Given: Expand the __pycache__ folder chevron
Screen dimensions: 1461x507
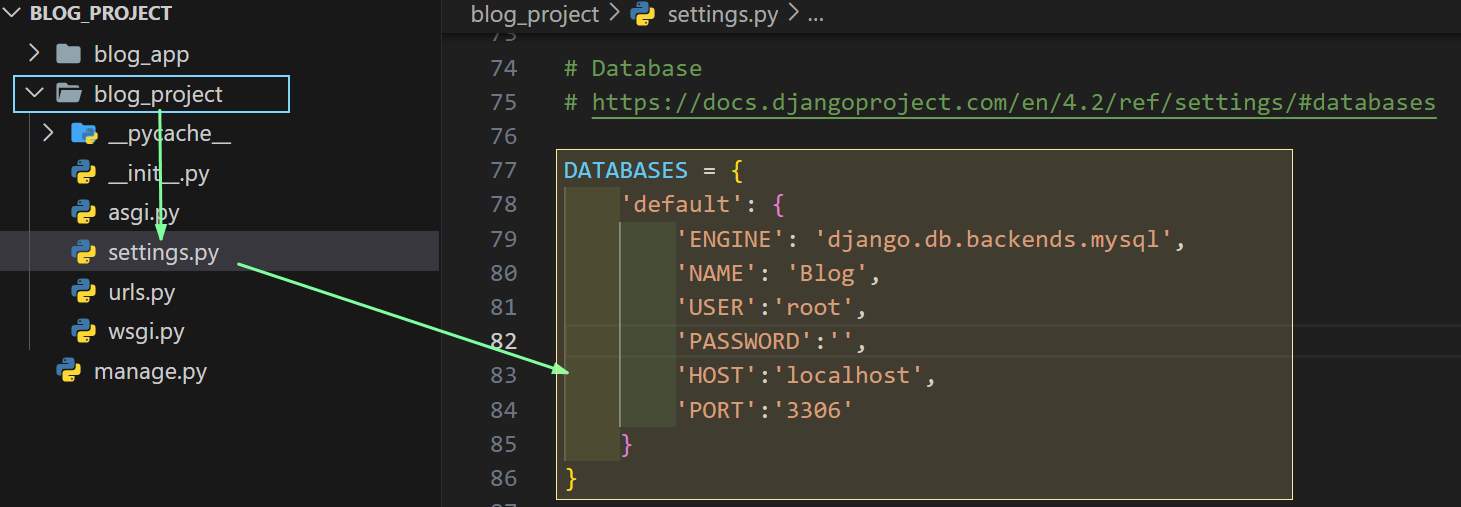Looking at the screenshot, I should pyautogui.click(x=50, y=133).
